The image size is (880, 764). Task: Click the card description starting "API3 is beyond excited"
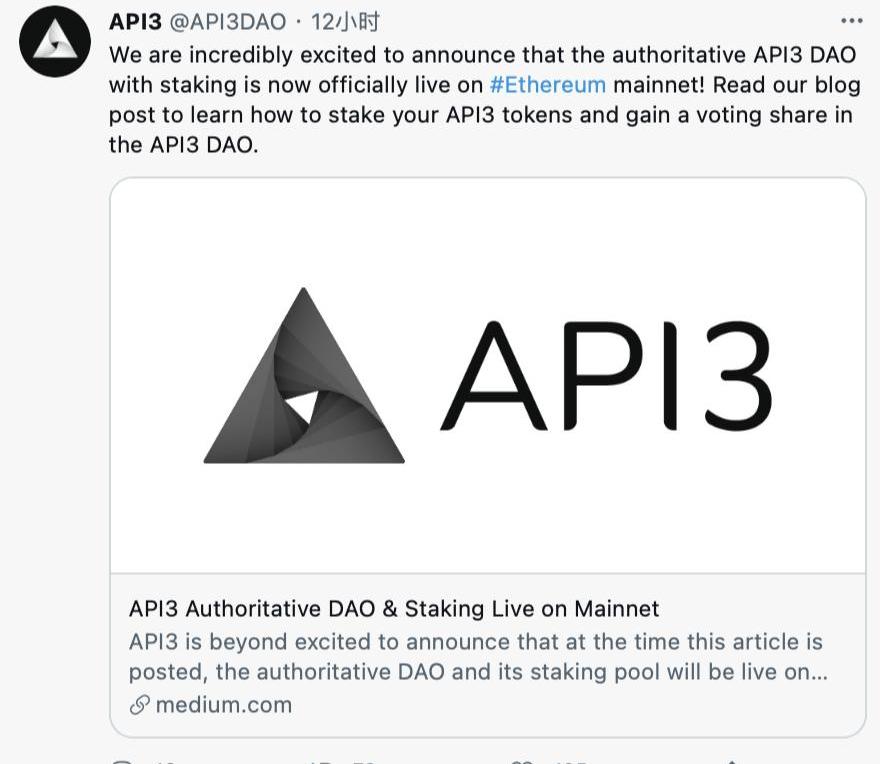tap(477, 656)
